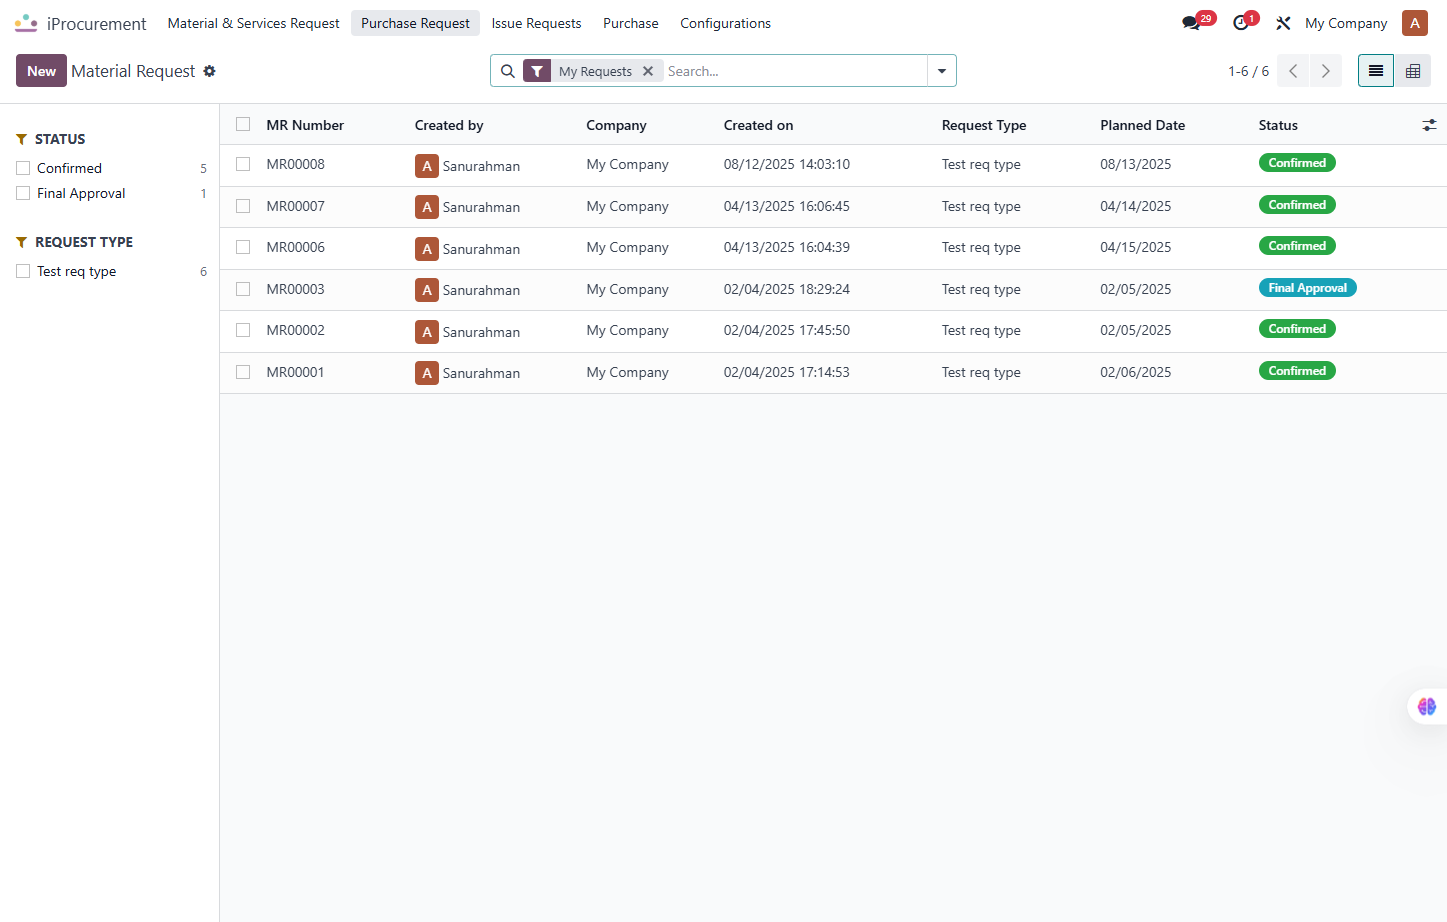This screenshot has width=1447, height=922.
Task: Select the MR00003 row checkbox
Action: click(243, 289)
